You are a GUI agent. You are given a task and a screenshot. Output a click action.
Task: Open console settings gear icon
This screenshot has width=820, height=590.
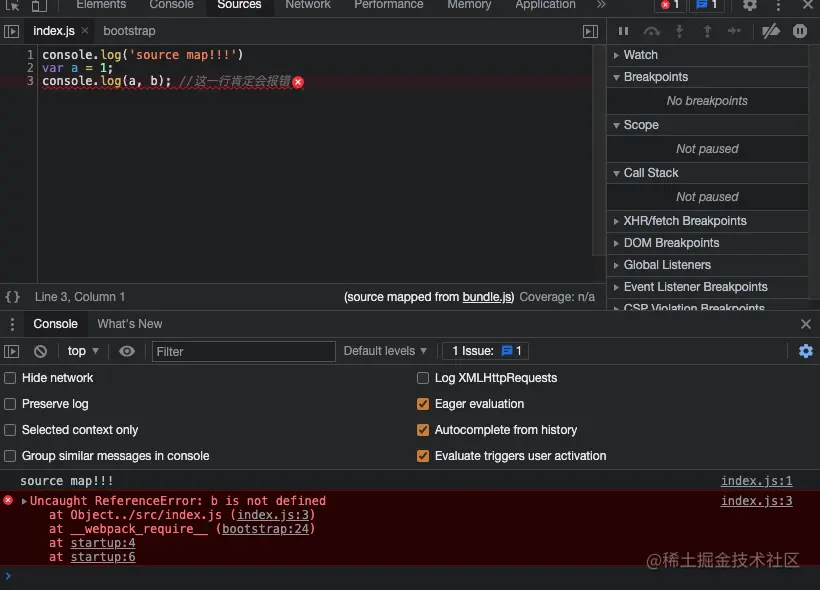coord(806,351)
